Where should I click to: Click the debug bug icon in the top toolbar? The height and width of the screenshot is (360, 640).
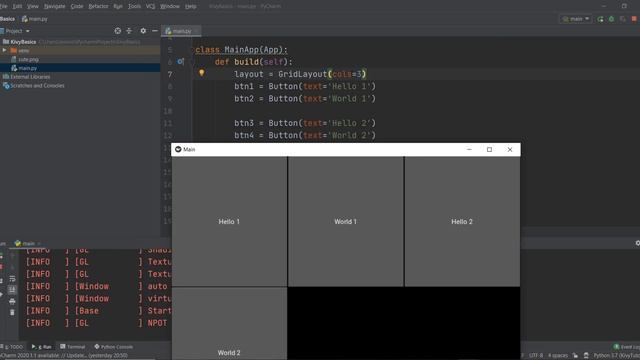coord(611,19)
